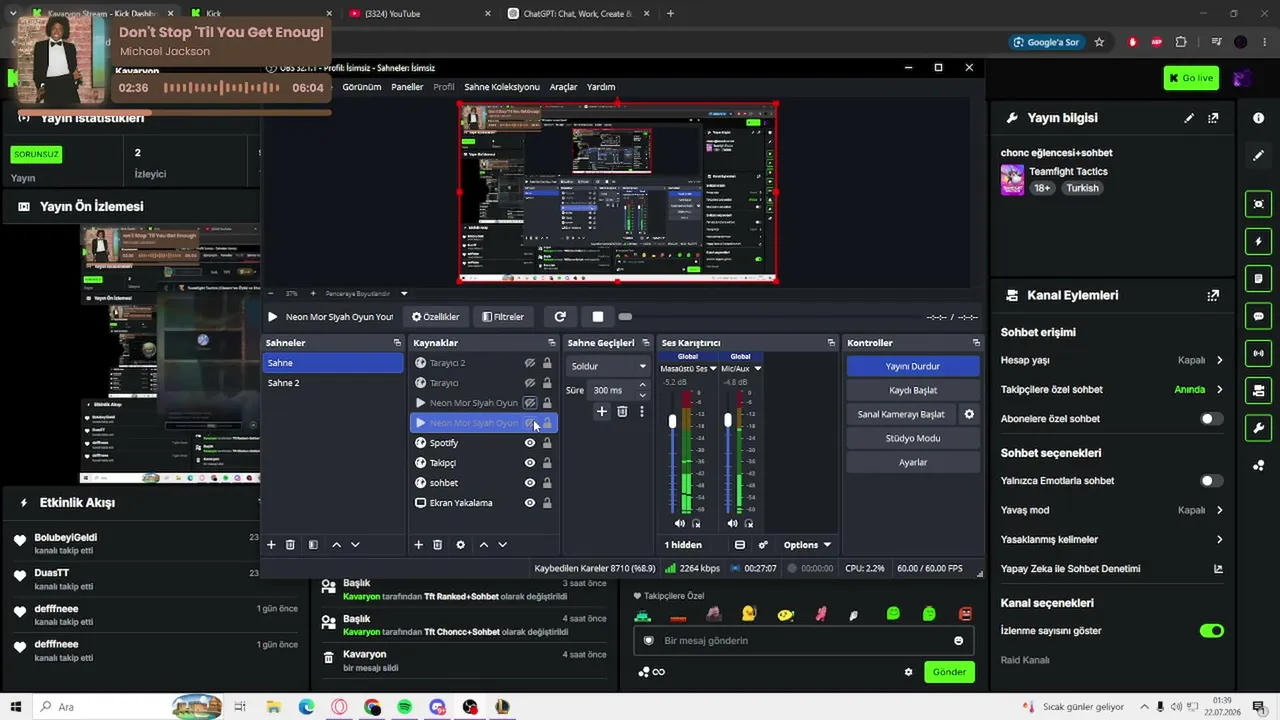Open transition properties three-dot menu

641,411
